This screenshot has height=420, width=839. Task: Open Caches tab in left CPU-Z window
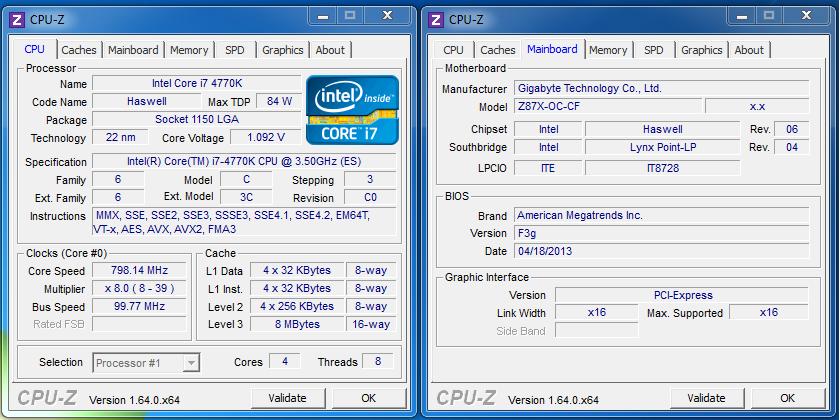[x=79, y=50]
